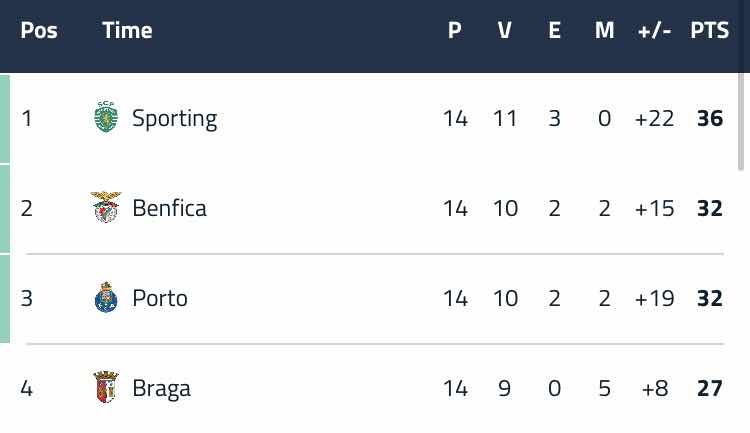750x433 pixels.
Task: Click the Sporting club crest icon
Action: coord(105,118)
